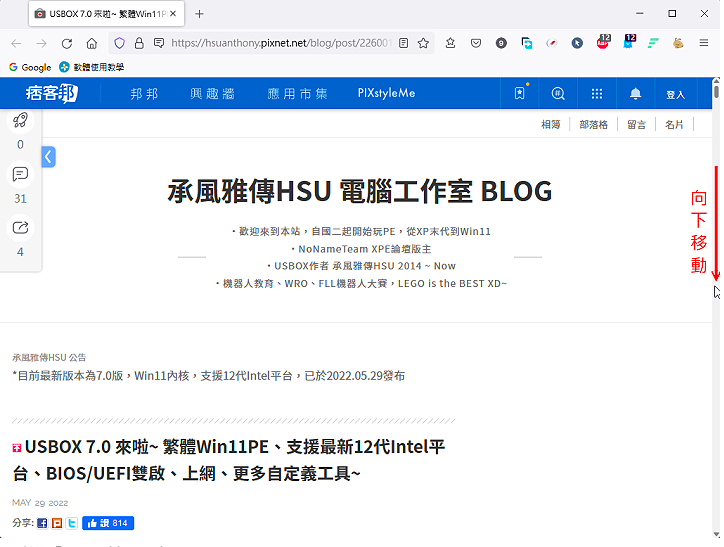Screen dimensions: 724x547
Task: Go to the 名片 section
Action: click(674, 124)
